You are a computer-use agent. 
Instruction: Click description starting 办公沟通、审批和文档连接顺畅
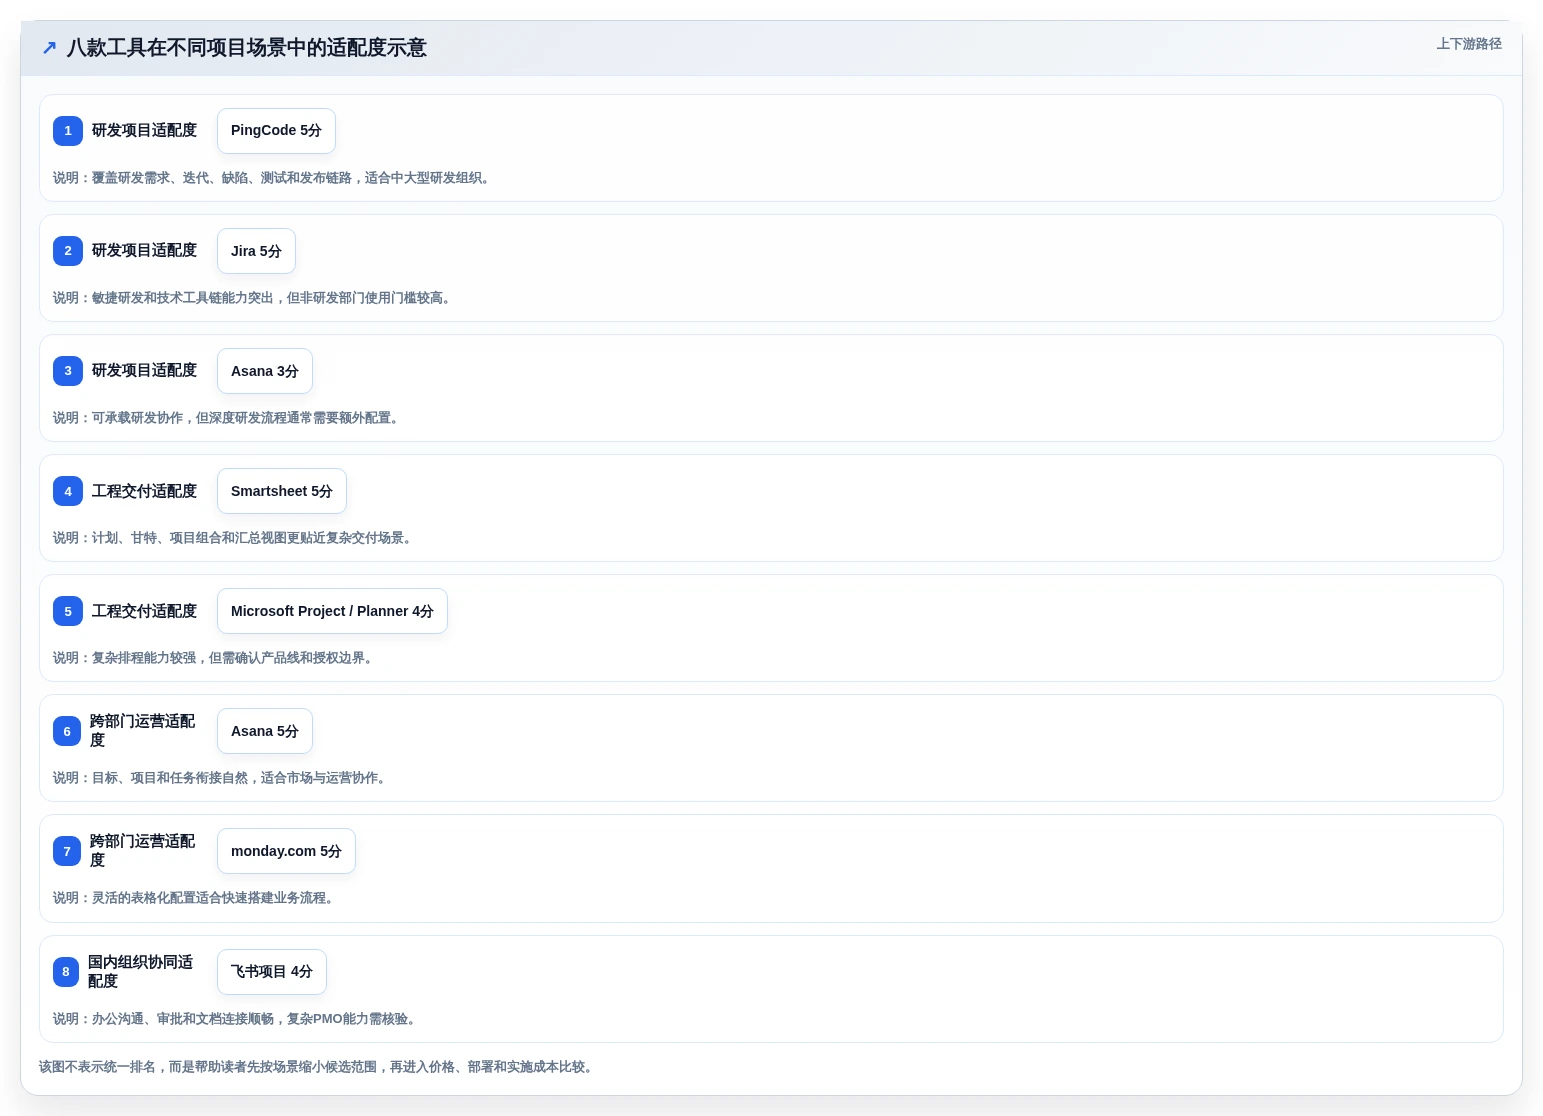click(236, 1019)
